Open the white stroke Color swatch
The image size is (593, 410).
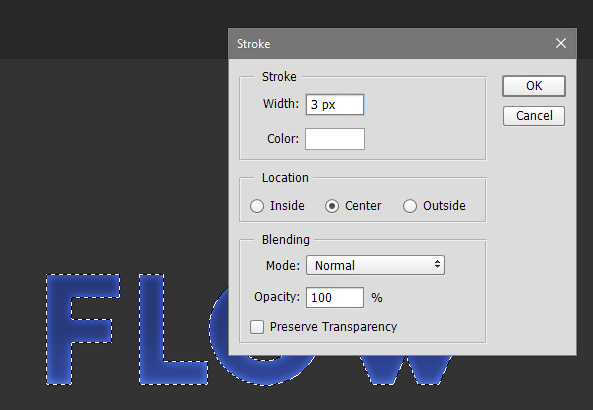(x=335, y=139)
